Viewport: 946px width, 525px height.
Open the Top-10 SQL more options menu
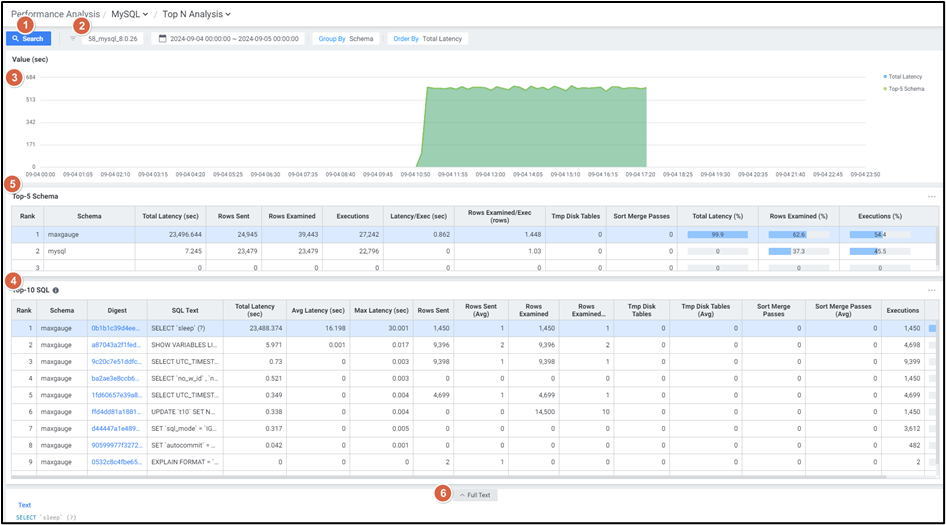pos(932,290)
